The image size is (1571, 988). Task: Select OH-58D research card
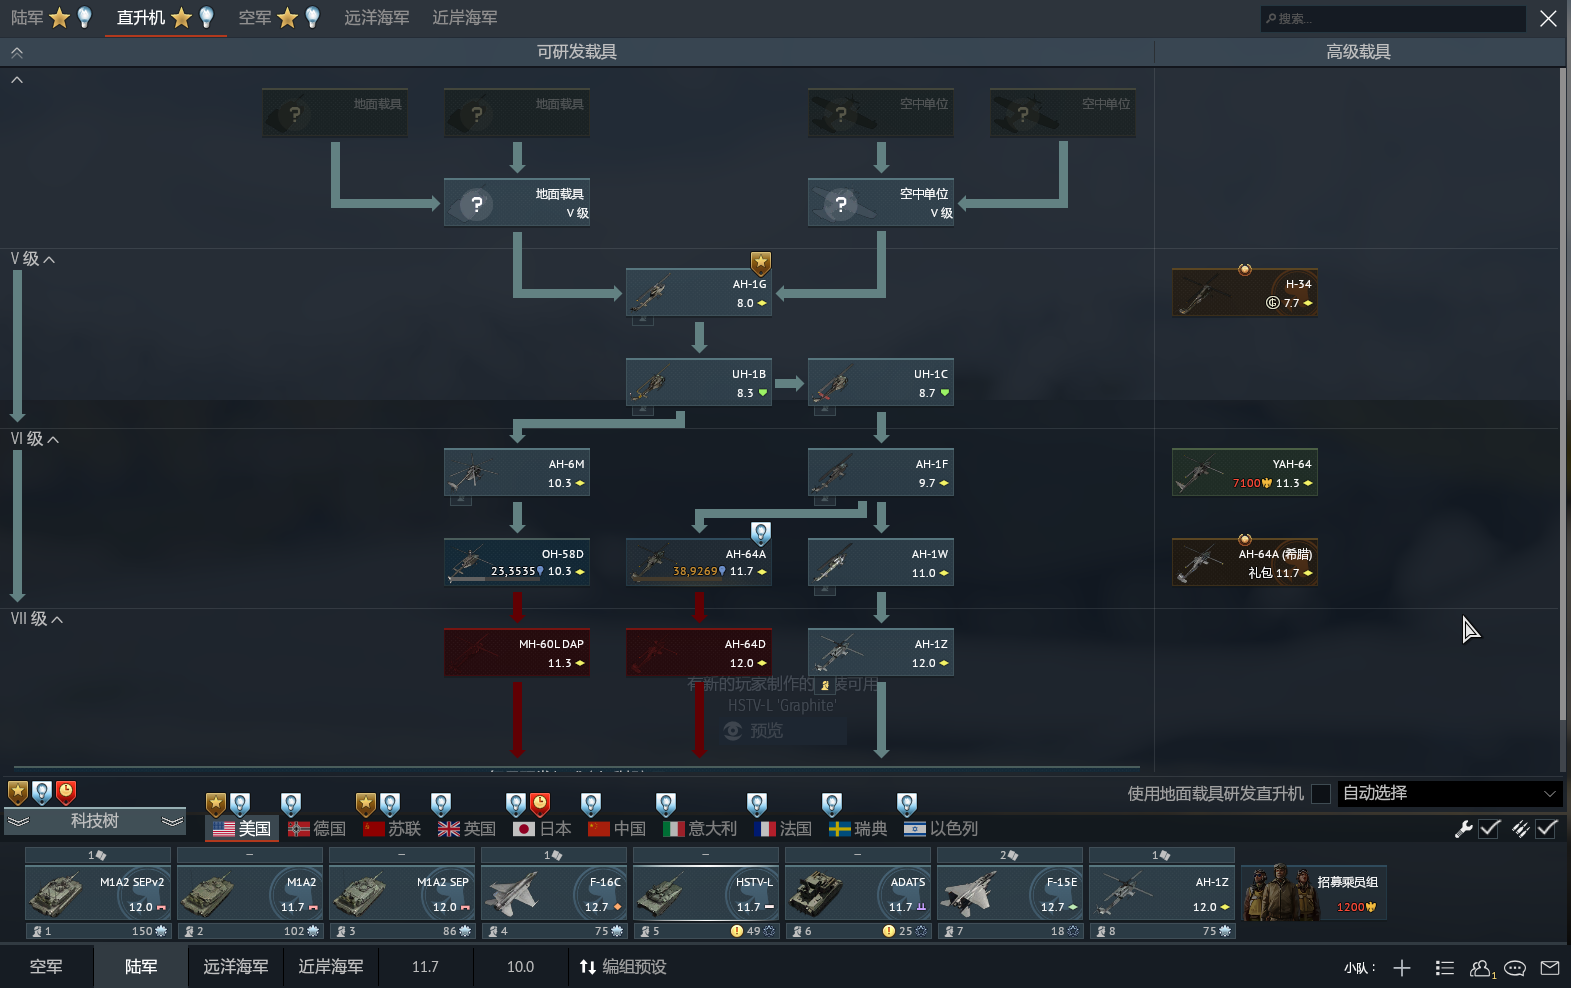point(516,562)
